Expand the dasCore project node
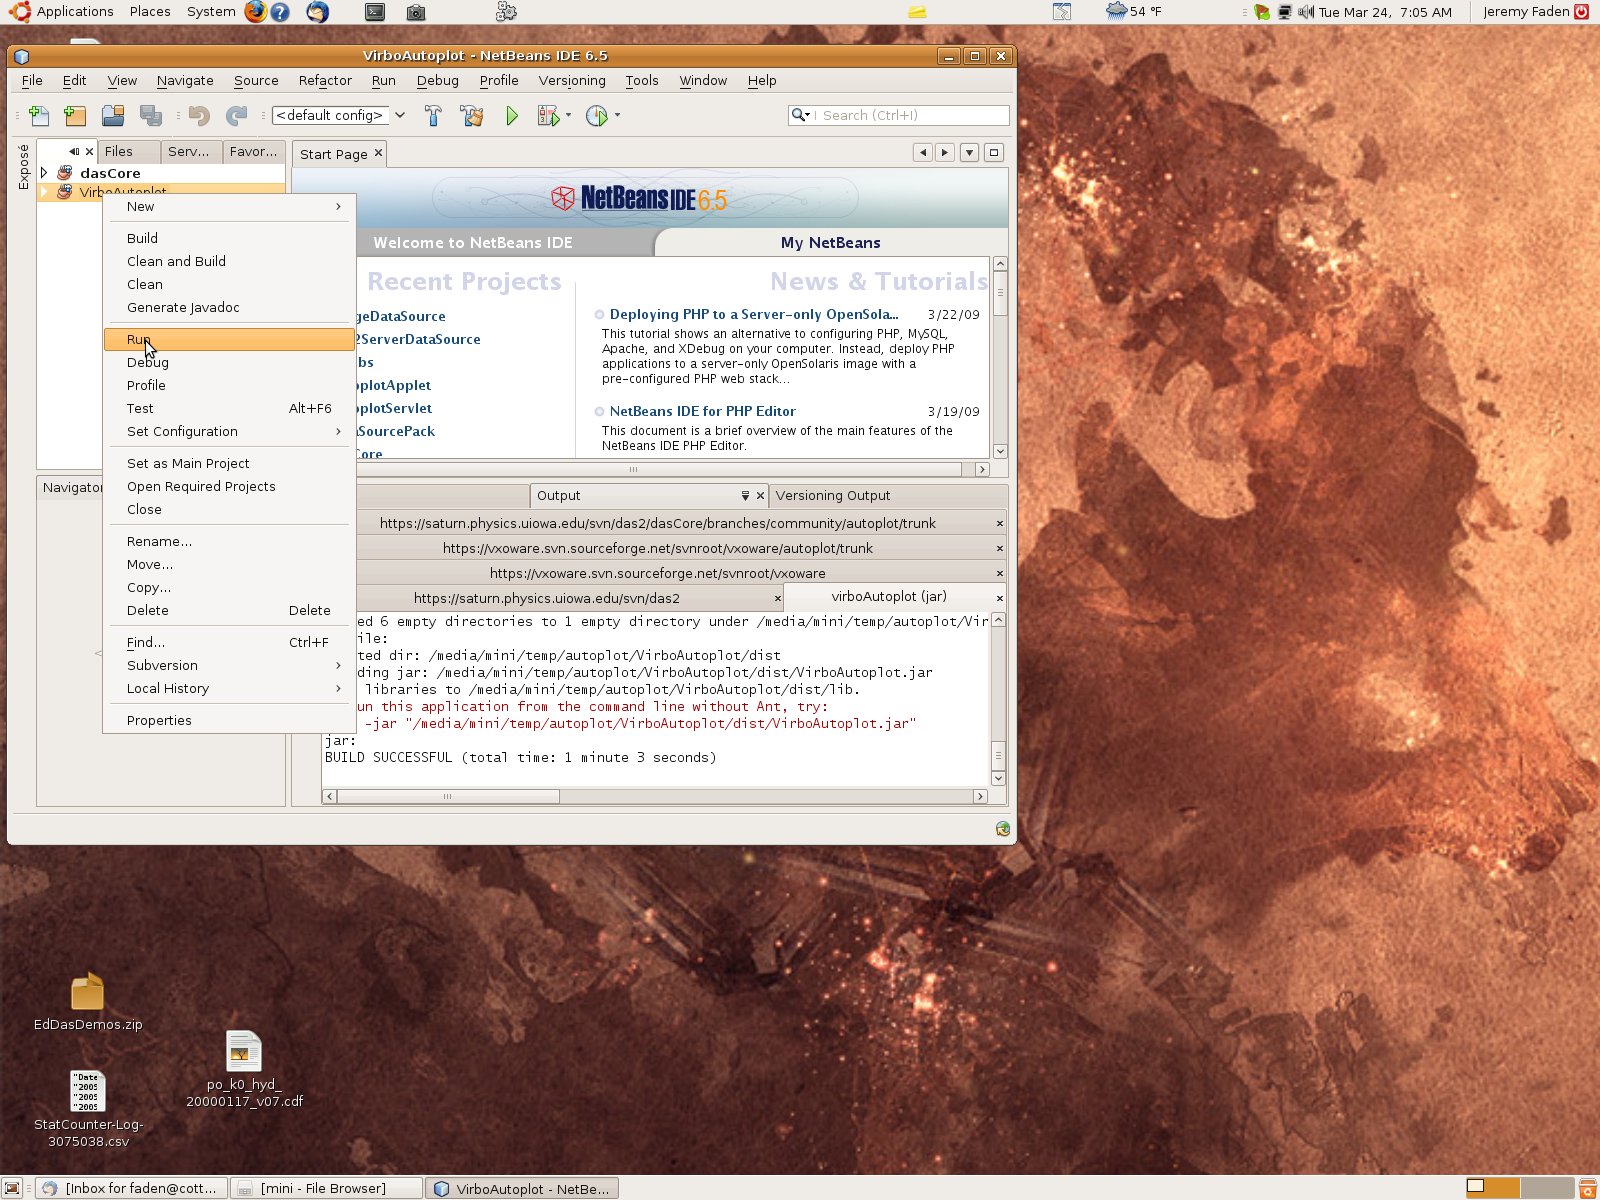Image resolution: width=1600 pixels, height=1200 pixels. 45,172
